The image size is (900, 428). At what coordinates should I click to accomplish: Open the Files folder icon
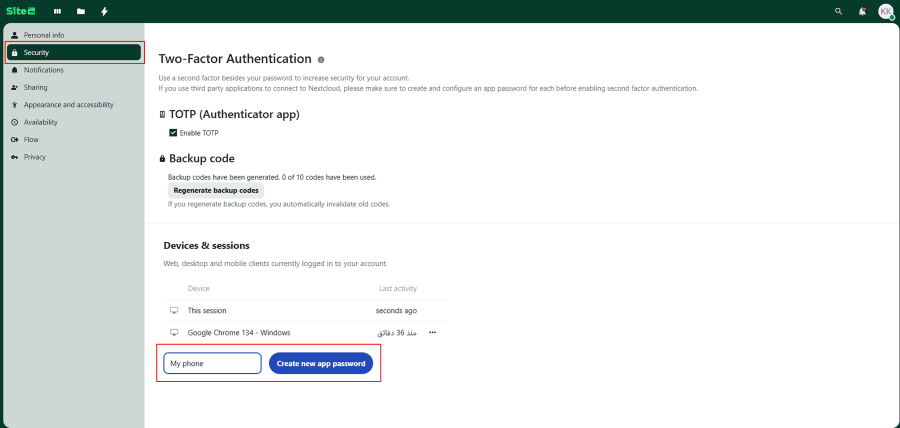(81, 11)
